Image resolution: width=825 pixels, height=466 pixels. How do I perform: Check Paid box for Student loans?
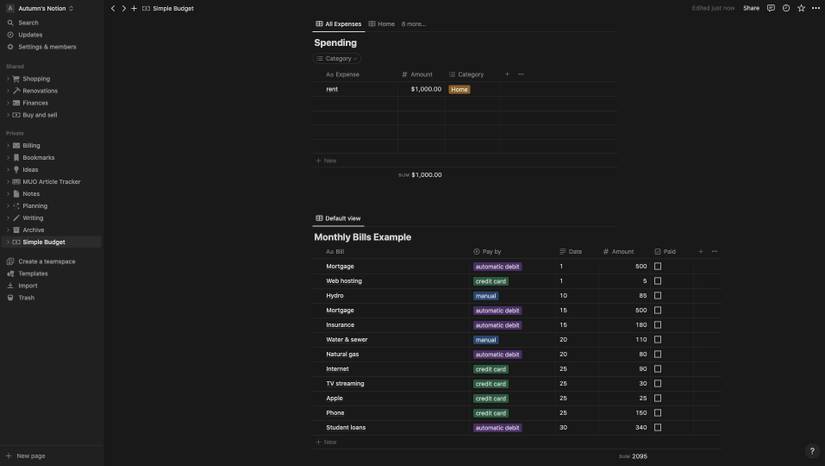[x=658, y=428]
